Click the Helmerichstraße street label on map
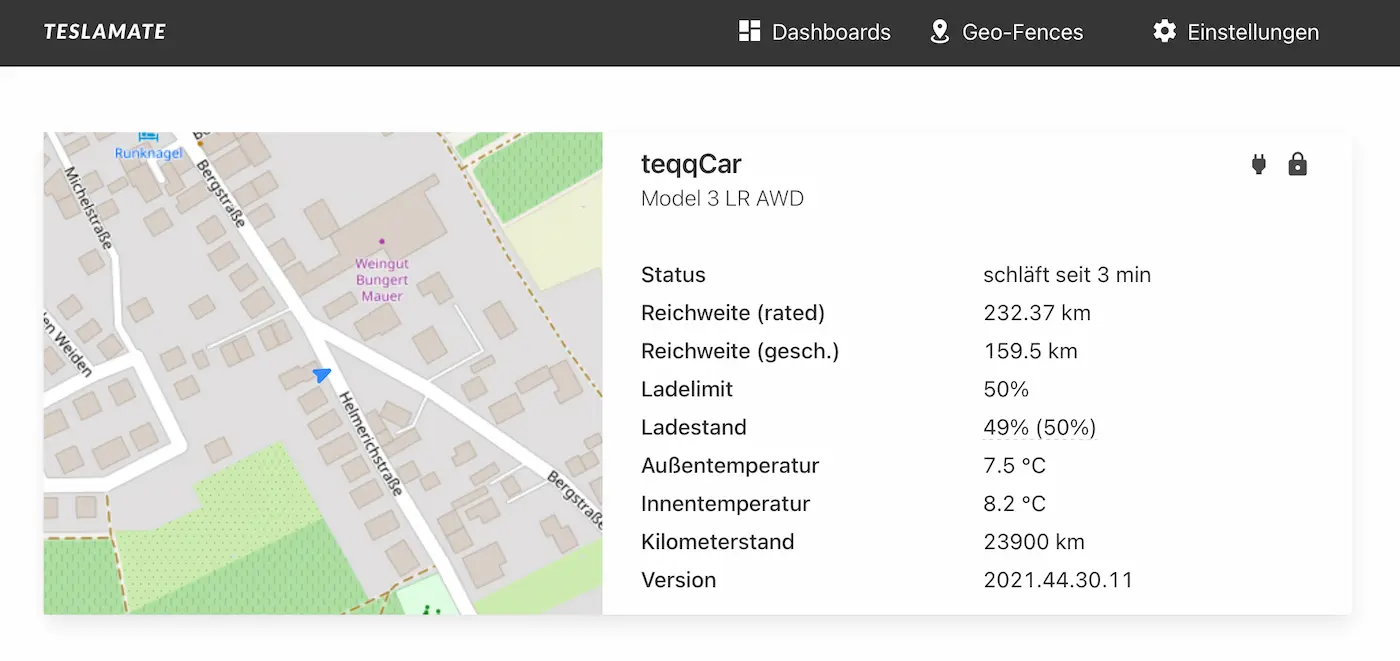The image size is (1400, 661). point(371,443)
